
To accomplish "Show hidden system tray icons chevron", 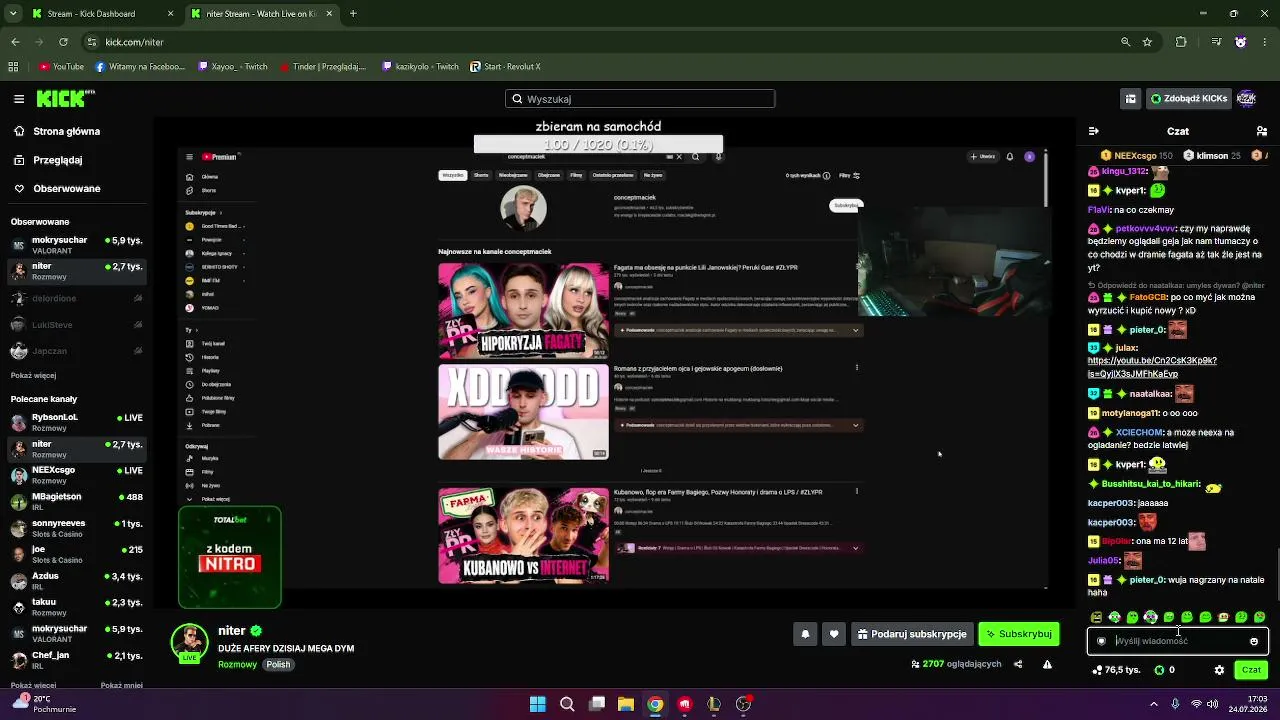I will [1156, 704].
